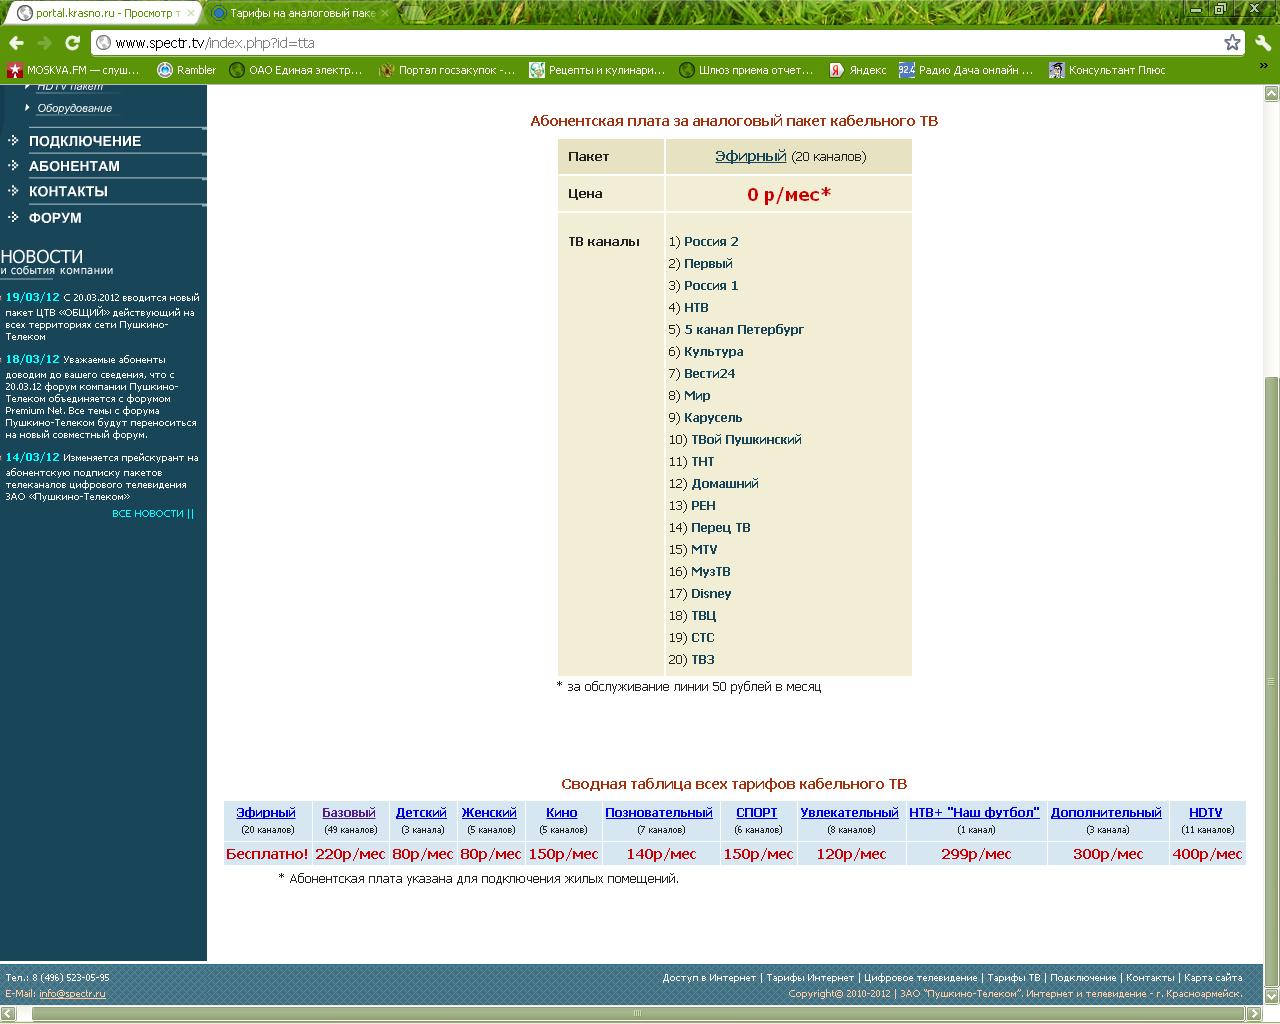Viewport: 1280px width, 1024px height.
Task: Open the 19/03/12 news item
Action: pyautogui.click(x=102, y=317)
